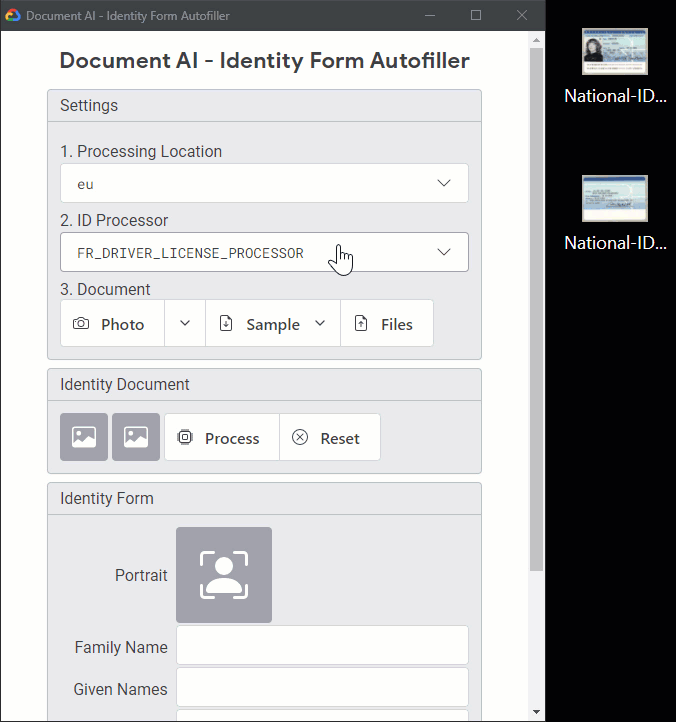
Task: Open the Processing Location dropdown showing eu
Action: point(264,183)
